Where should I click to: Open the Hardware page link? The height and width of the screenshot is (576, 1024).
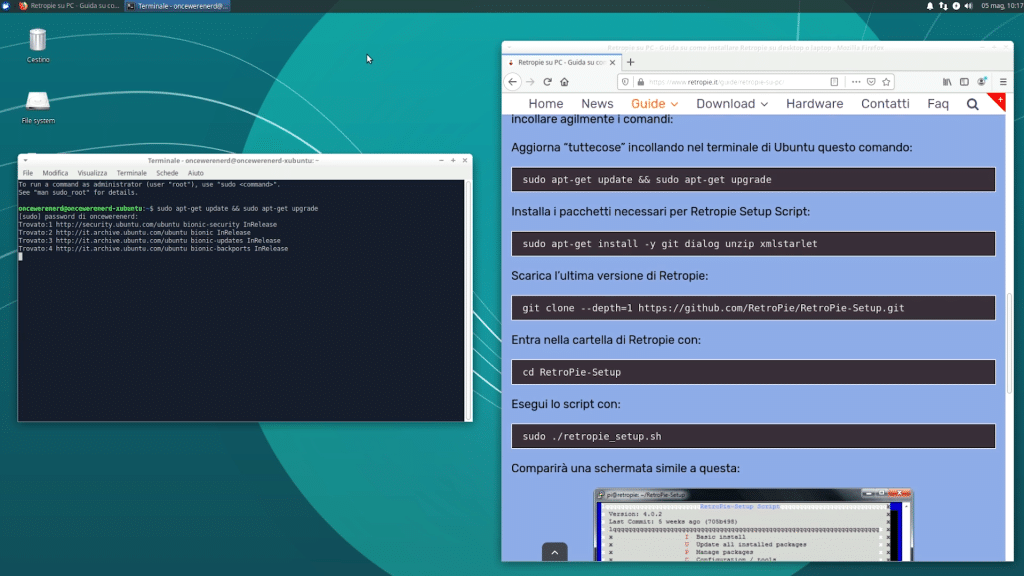814,104
